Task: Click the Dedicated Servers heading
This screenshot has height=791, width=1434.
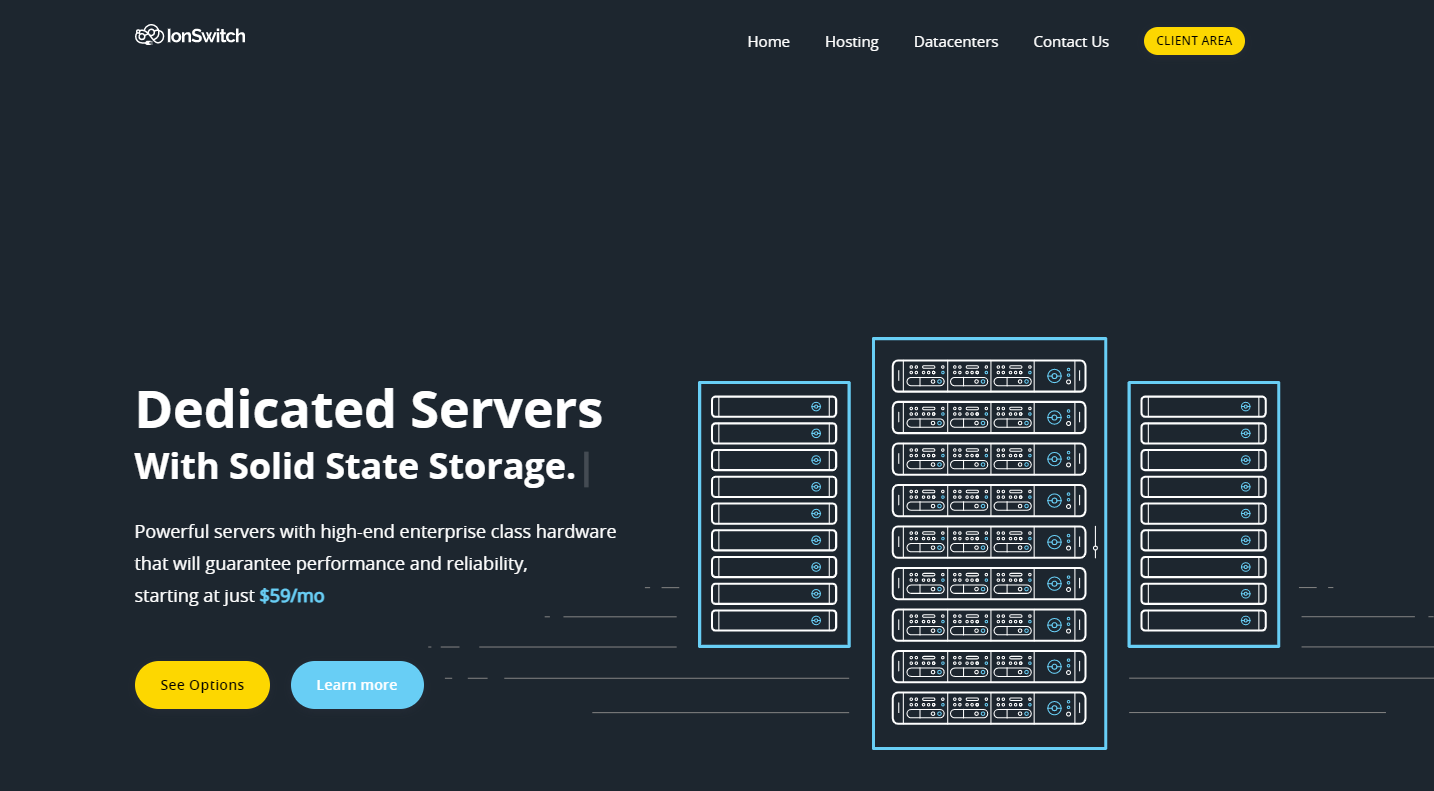Action: click(368, 409)
